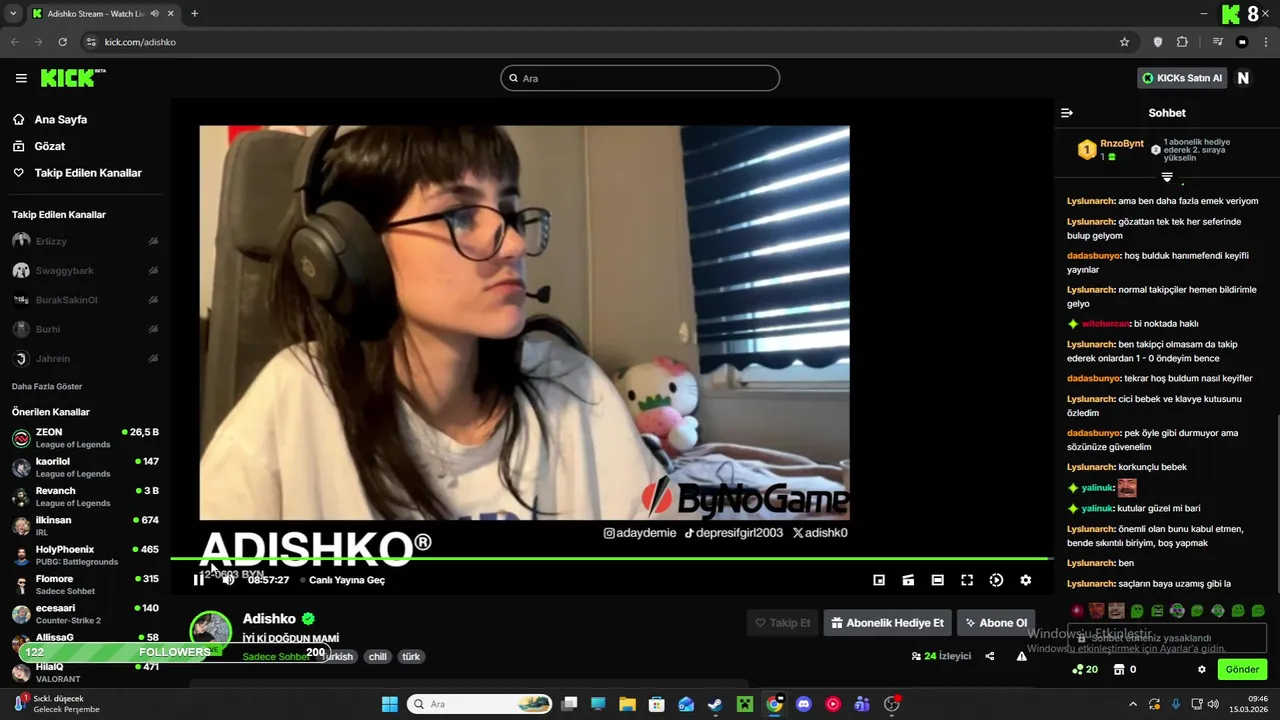Screen dimensions: 1280x720
Task: Open followed channel Swaggybark
Action: [x=85, y=271]
